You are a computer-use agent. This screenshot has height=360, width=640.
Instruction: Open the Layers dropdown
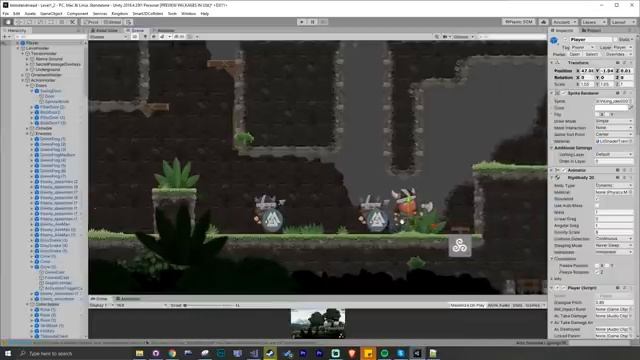click(x=593, y=22)
